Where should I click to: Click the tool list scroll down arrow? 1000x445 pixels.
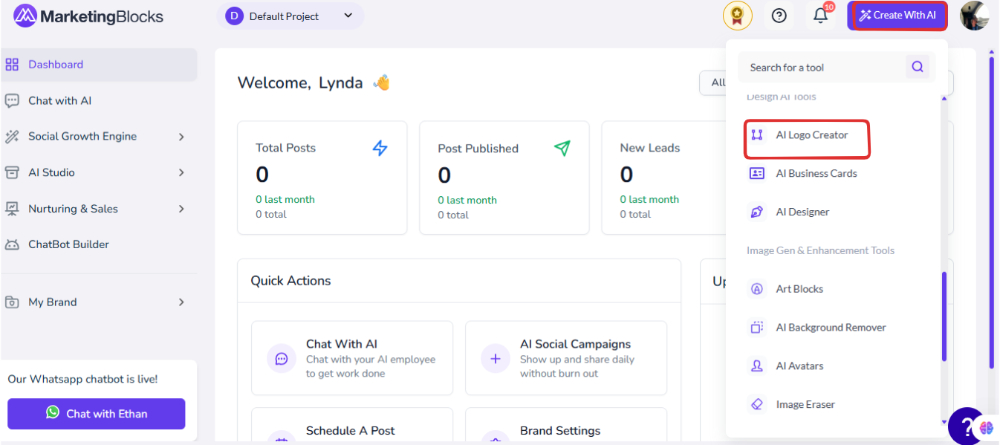click(x=944, y=421)
